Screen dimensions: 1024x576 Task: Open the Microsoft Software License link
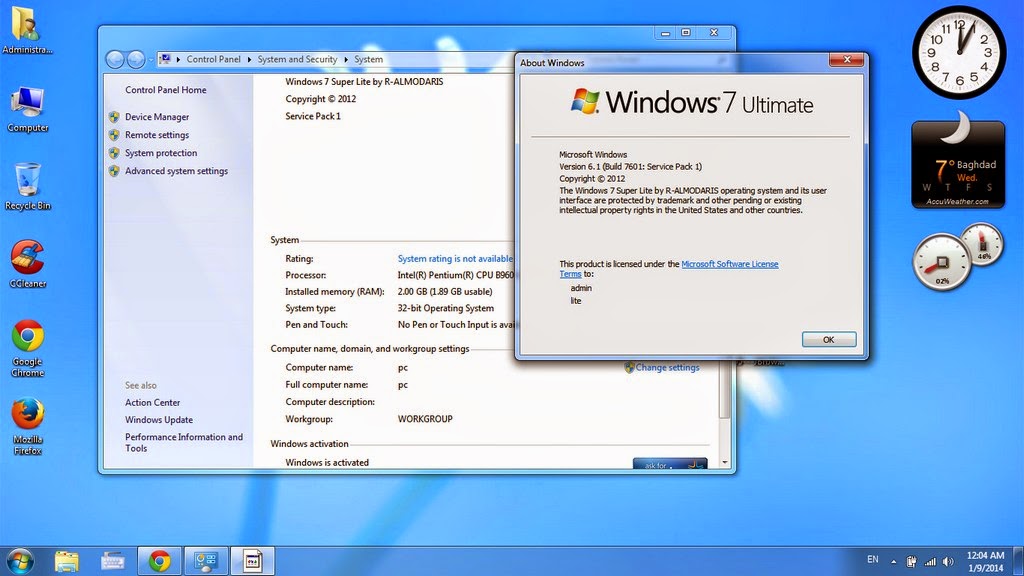pyautogui.click(x=729, y=264)
